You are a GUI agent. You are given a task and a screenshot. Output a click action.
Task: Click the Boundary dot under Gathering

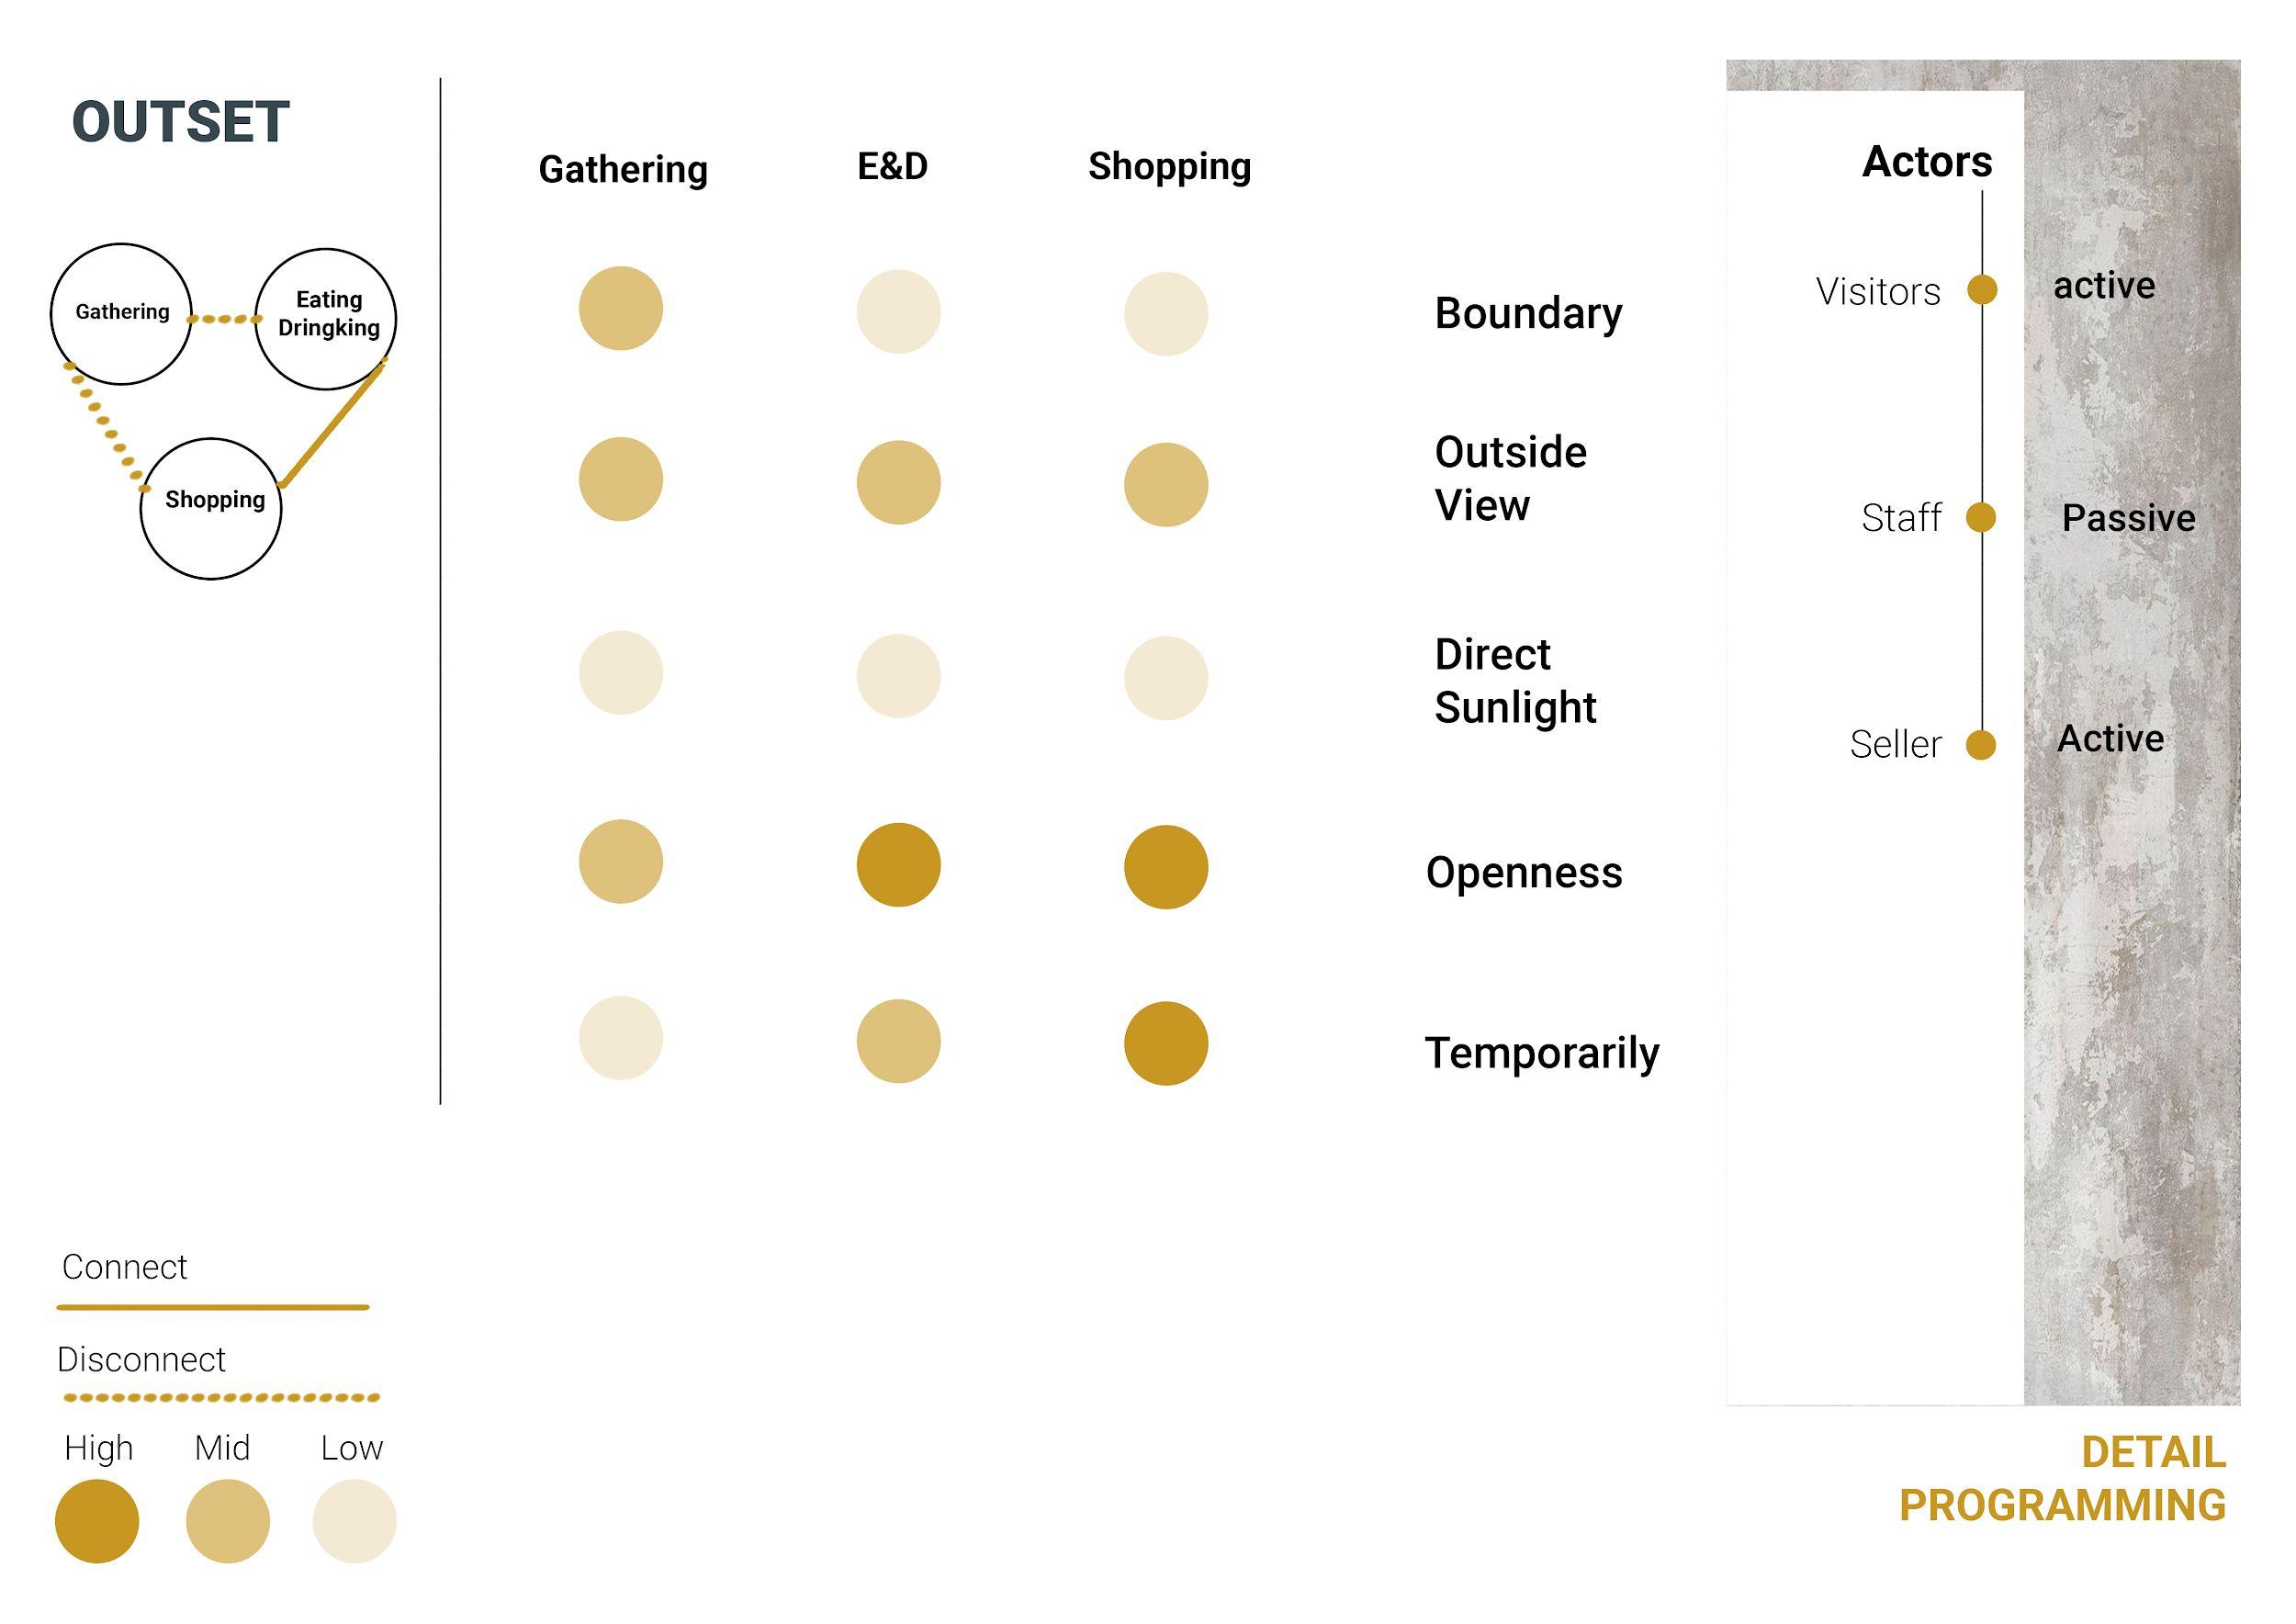[621, 308]
